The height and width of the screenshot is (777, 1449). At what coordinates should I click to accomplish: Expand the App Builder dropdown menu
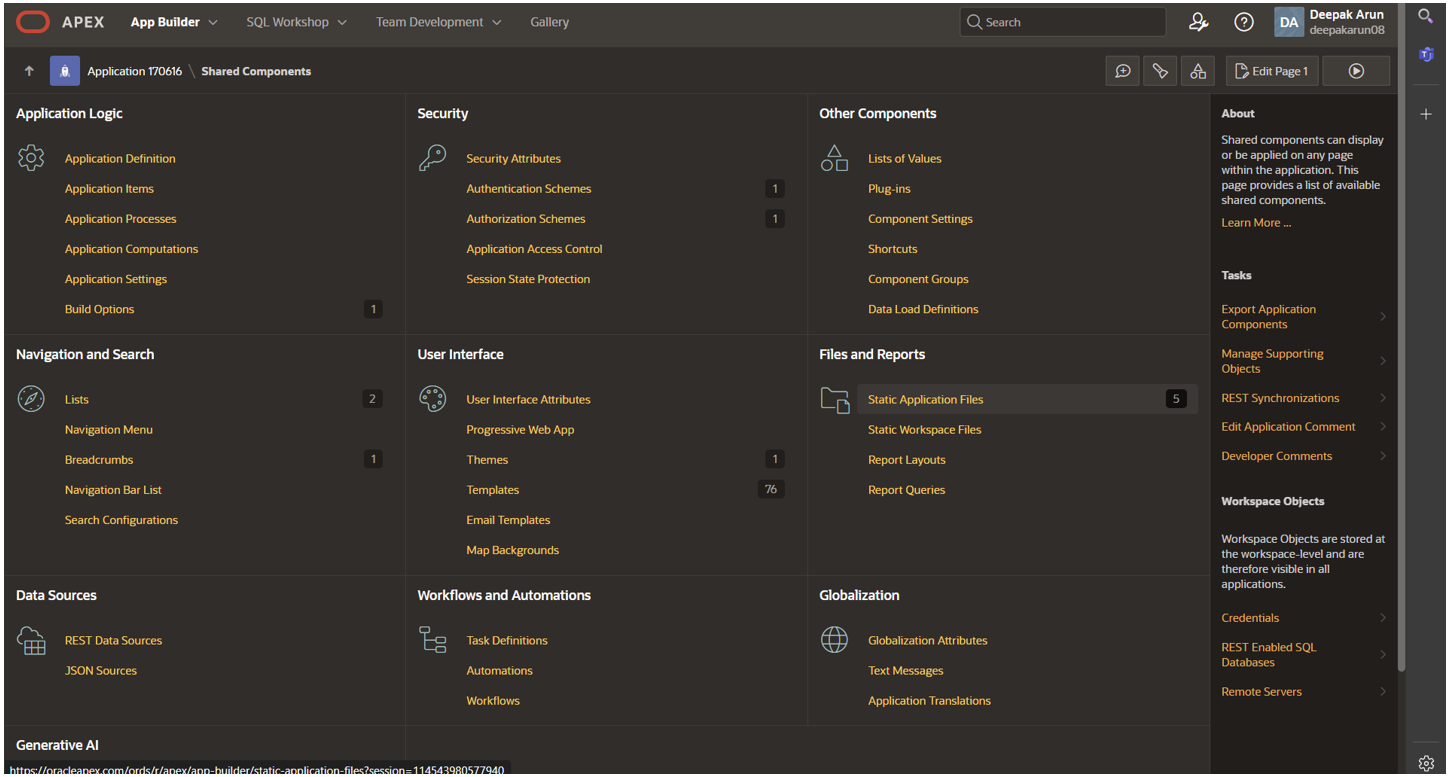[x=174, y=22]
